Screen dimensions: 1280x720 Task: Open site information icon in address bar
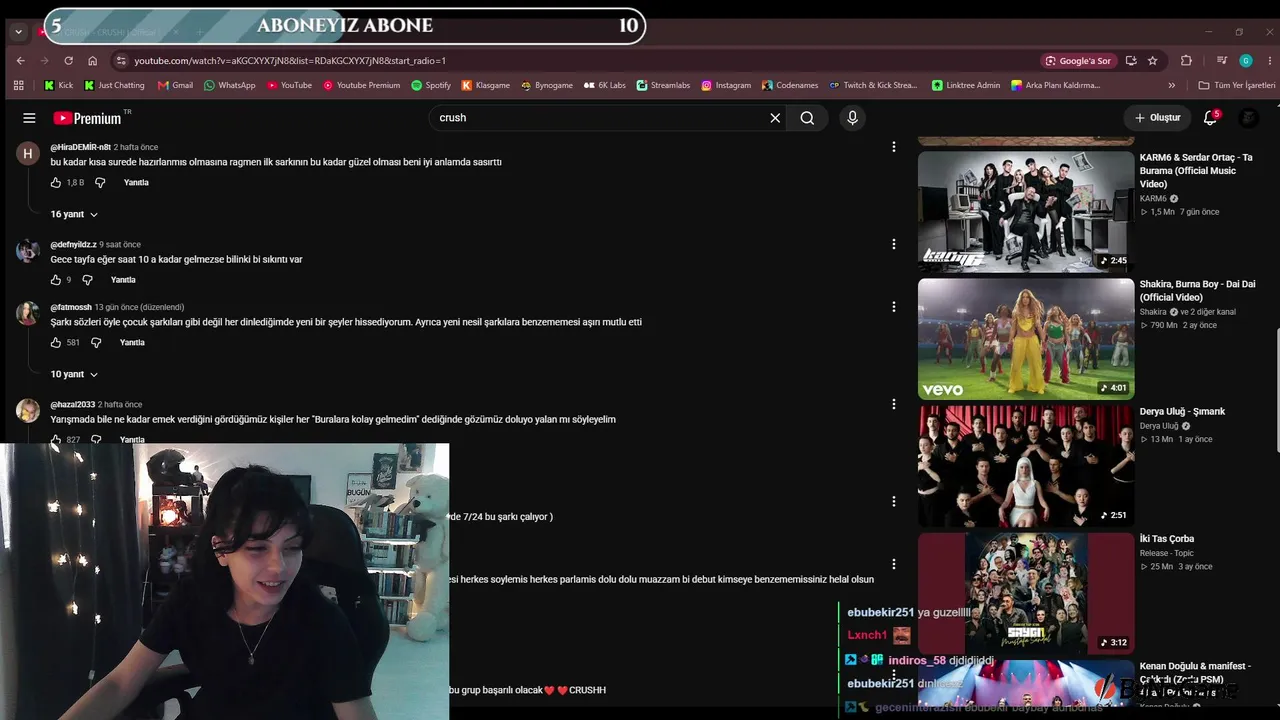pyautogui.click(x=120, y=60)
